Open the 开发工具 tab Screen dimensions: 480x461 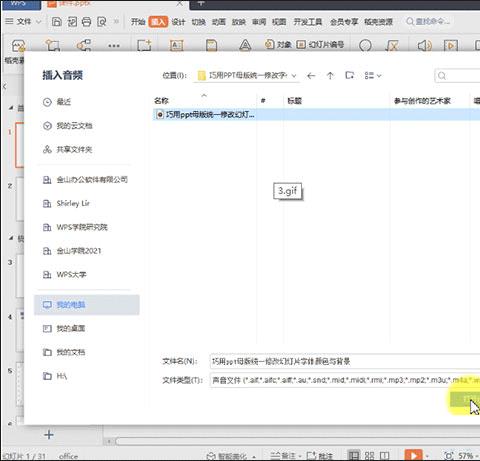[308, 22]
